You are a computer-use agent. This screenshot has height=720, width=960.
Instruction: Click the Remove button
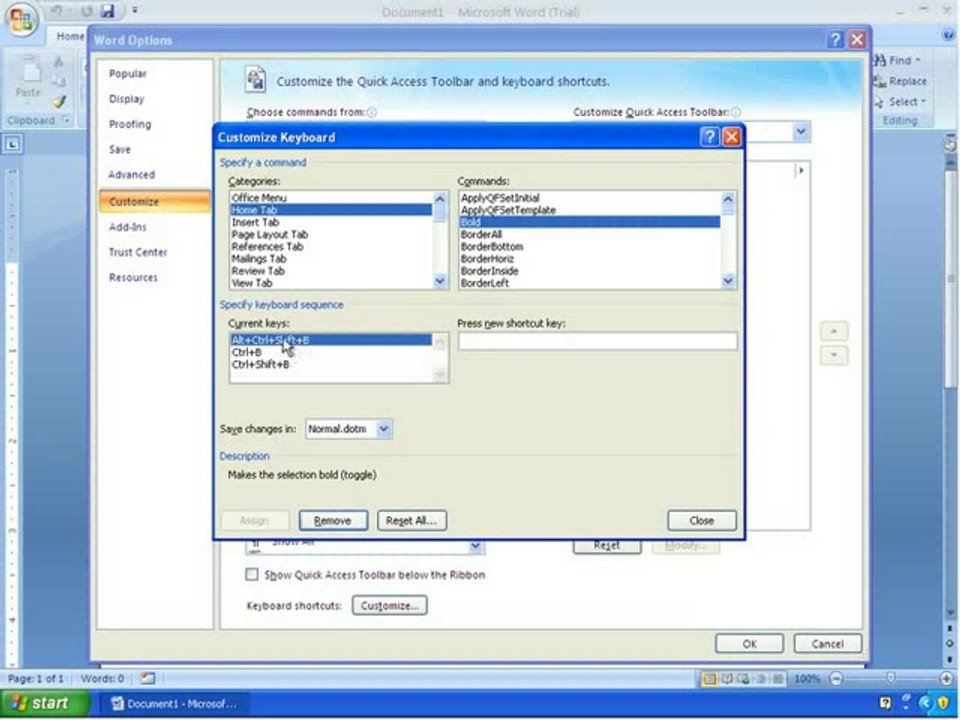(333, 520)
